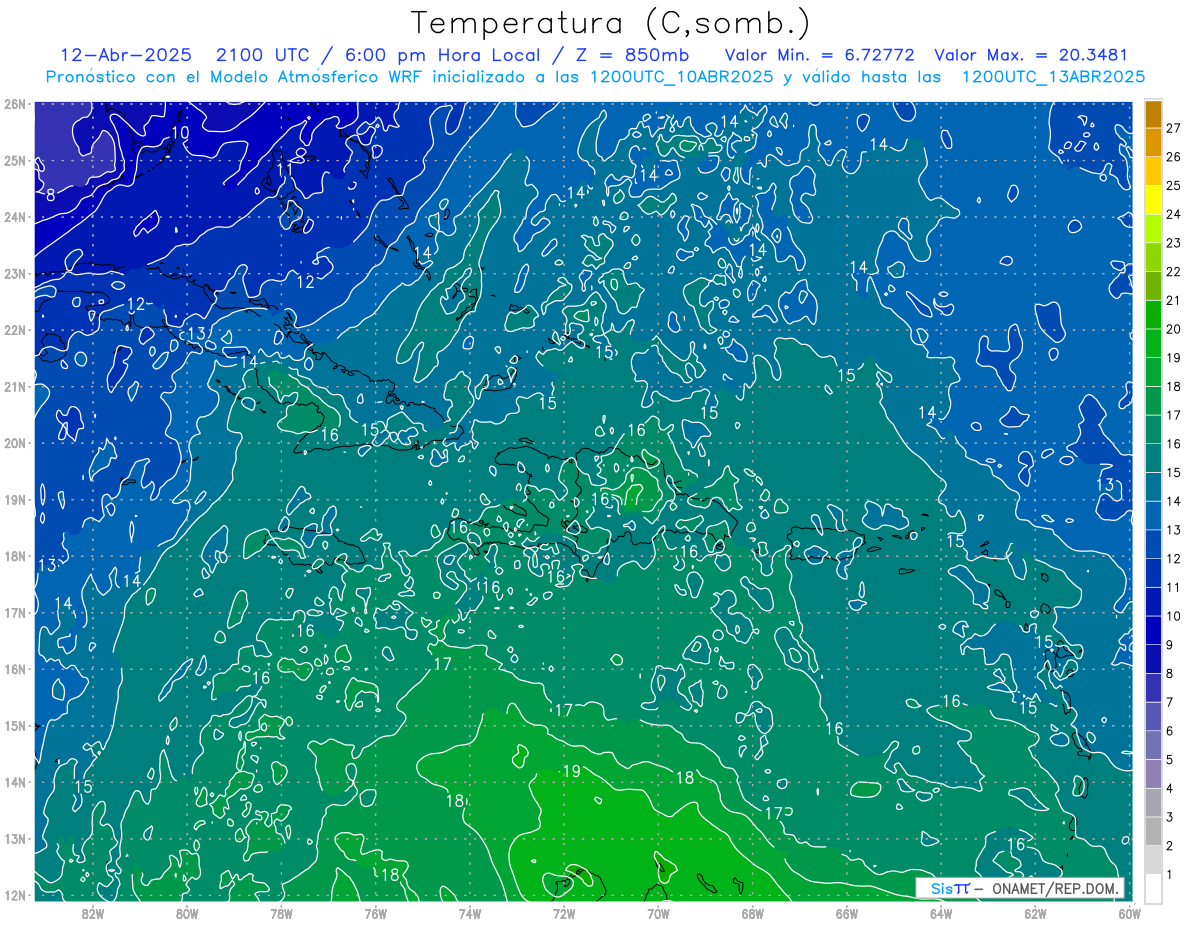
Task: Click the "1" label on the color scale
Action: [x=1169, y=875]
